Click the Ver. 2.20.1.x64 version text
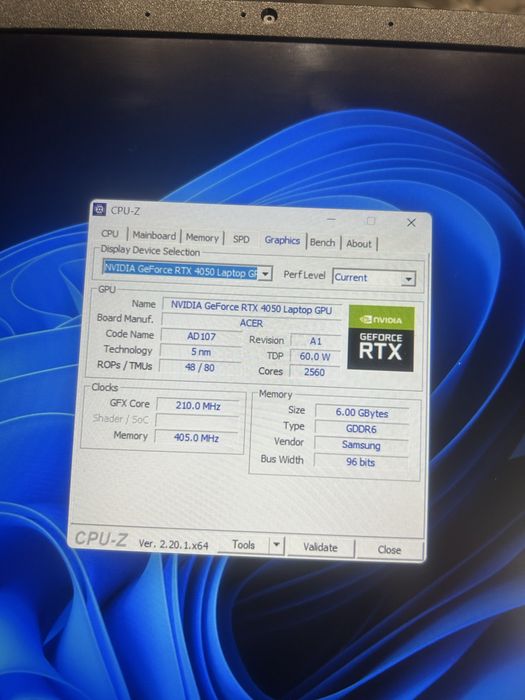The width and height of the screenshot is (525, 700). 173,544
